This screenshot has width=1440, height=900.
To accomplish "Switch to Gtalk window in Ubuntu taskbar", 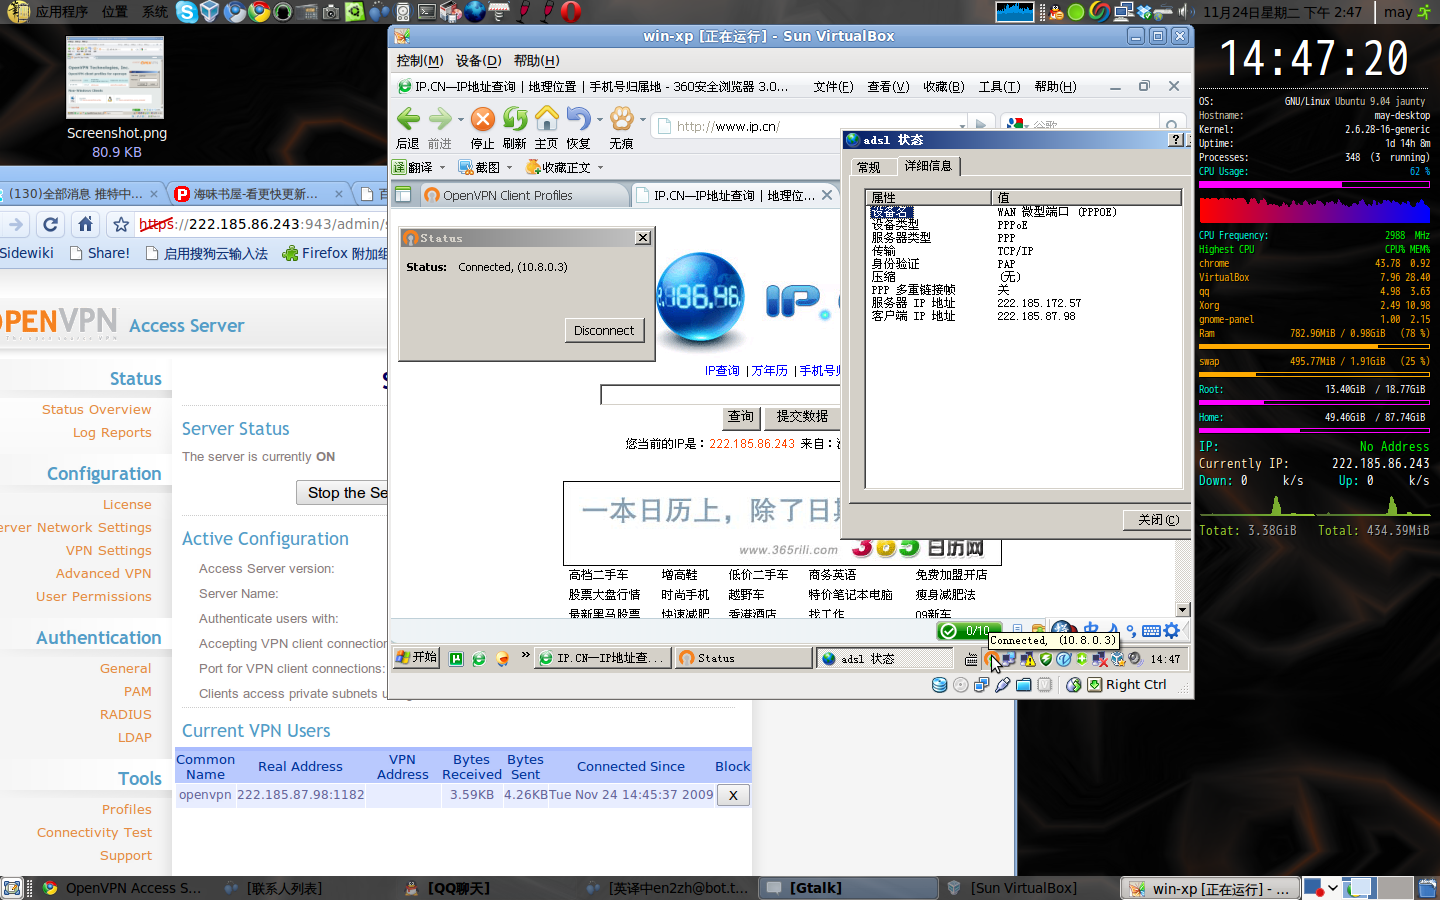I will 848,888.
